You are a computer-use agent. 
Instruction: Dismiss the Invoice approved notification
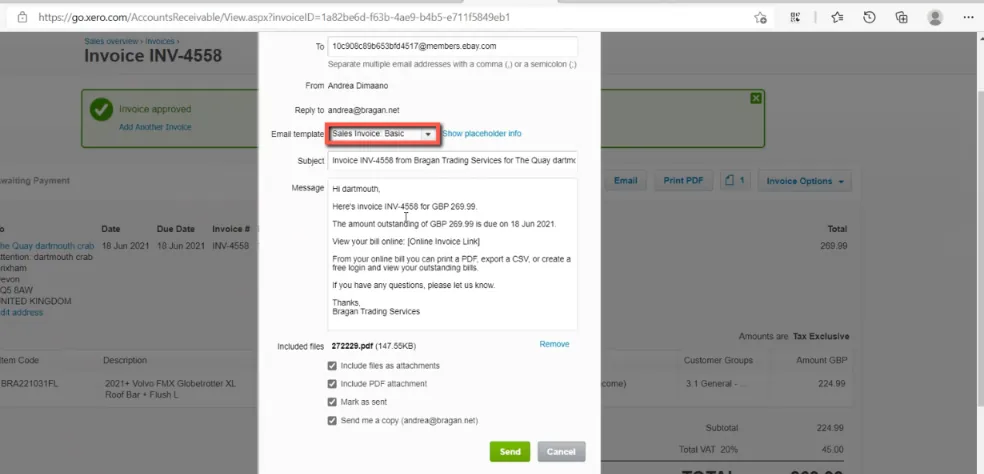pyautogui.click(x=756, y=98)
